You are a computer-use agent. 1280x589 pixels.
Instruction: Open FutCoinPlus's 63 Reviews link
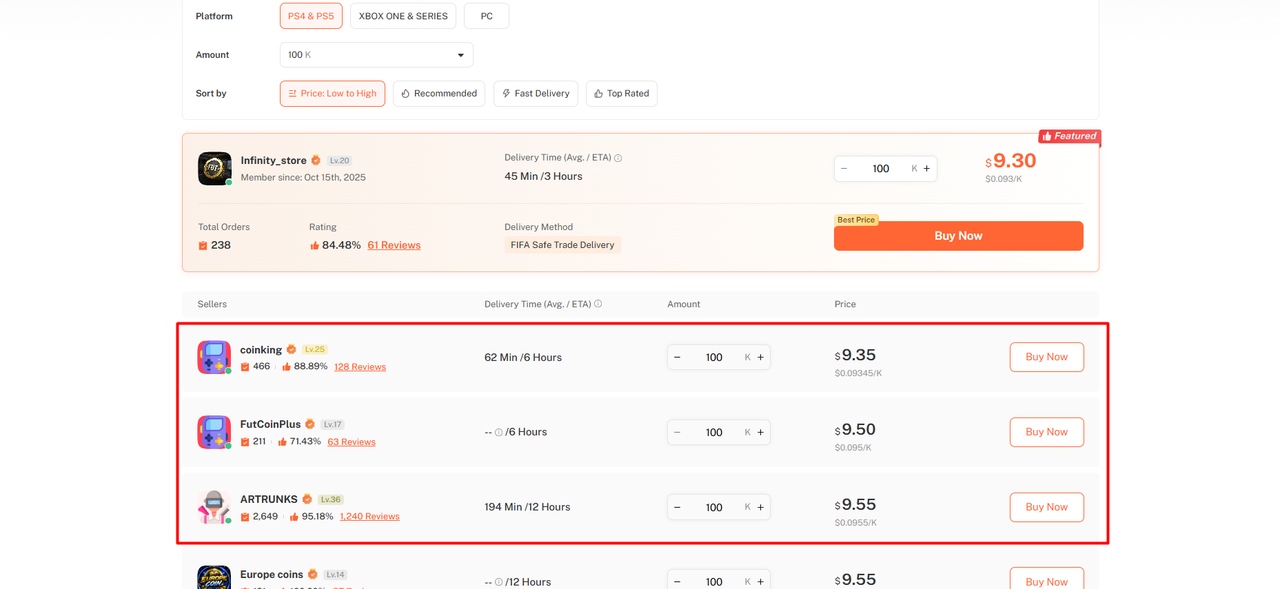point(351,442)
